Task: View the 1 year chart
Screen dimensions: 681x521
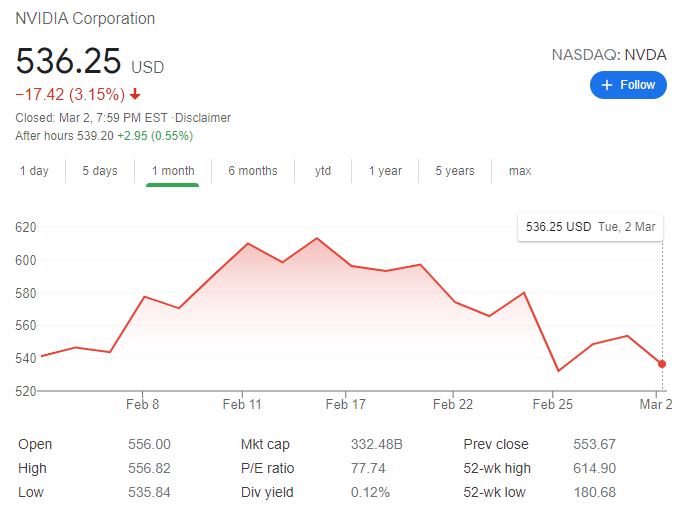Action: 385,171
